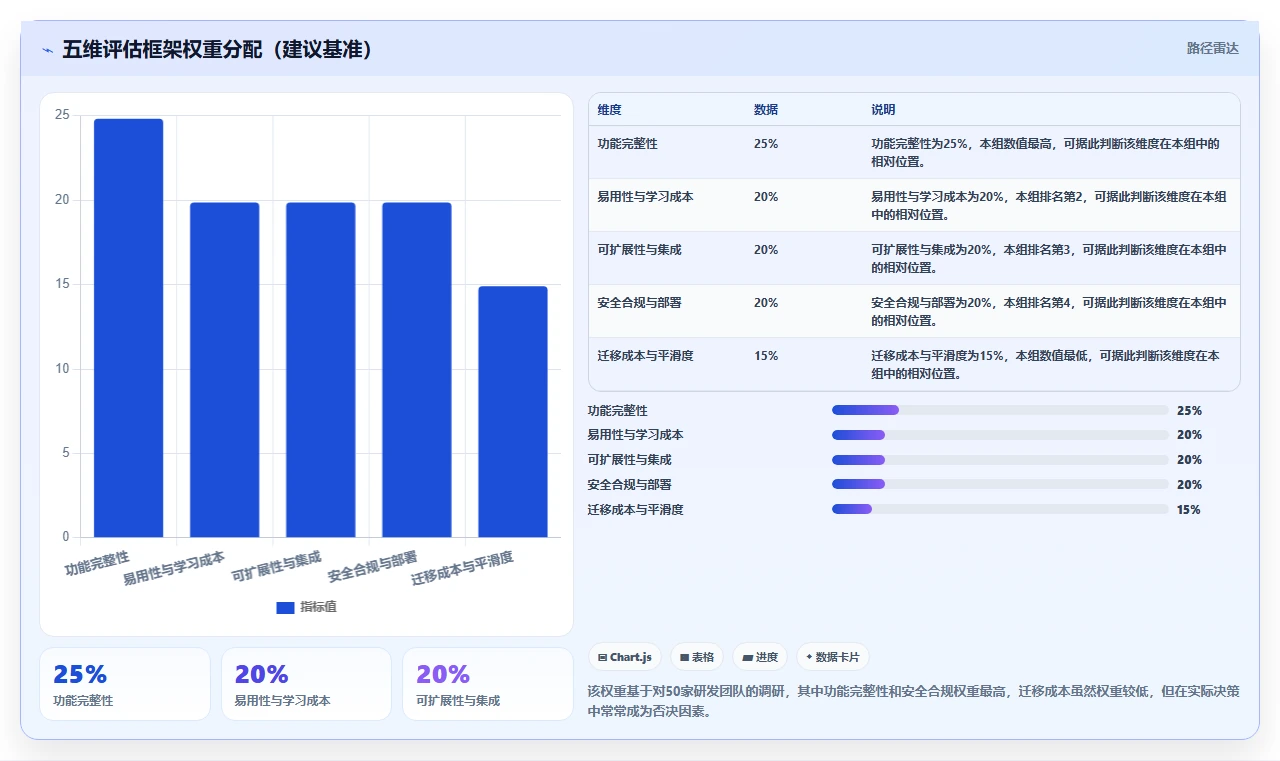1280x761 pixels.
Task: Click the 路径雷达 label in the header
Action: (1212, 48)
